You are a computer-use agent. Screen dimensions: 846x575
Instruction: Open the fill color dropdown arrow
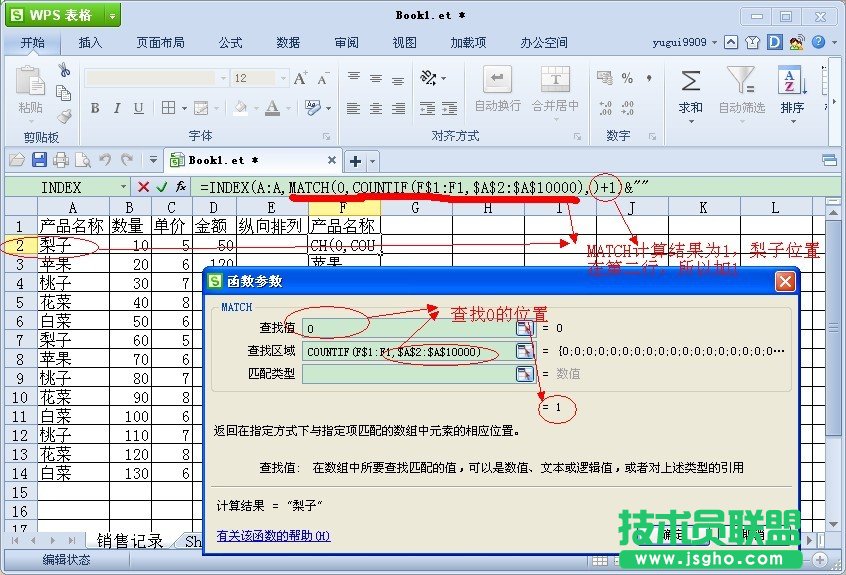[256, 108]
